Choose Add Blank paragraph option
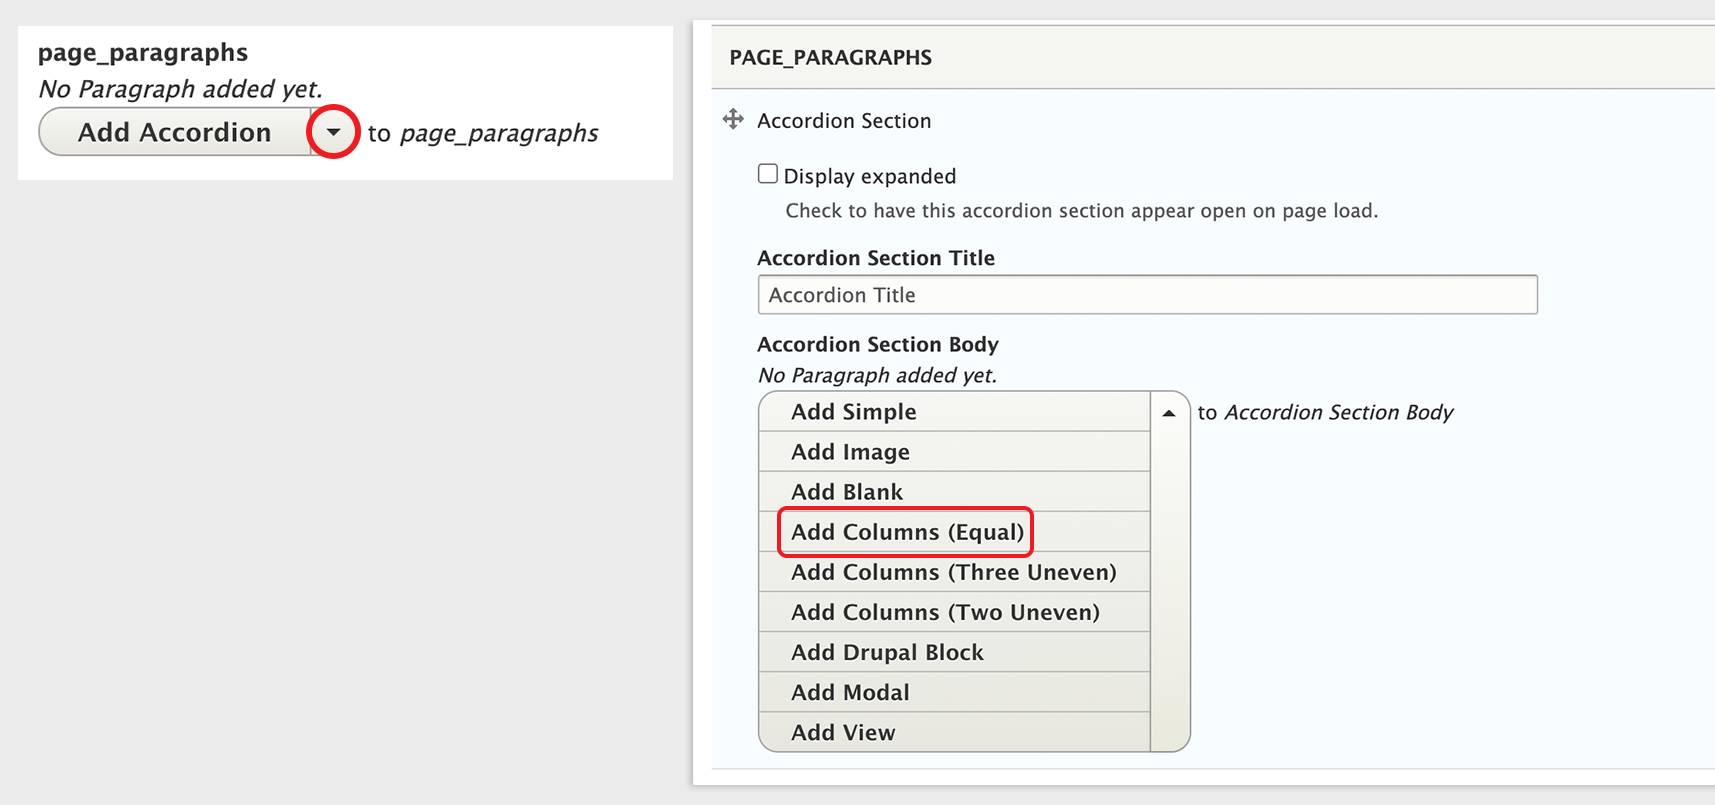 click(955, 492)
